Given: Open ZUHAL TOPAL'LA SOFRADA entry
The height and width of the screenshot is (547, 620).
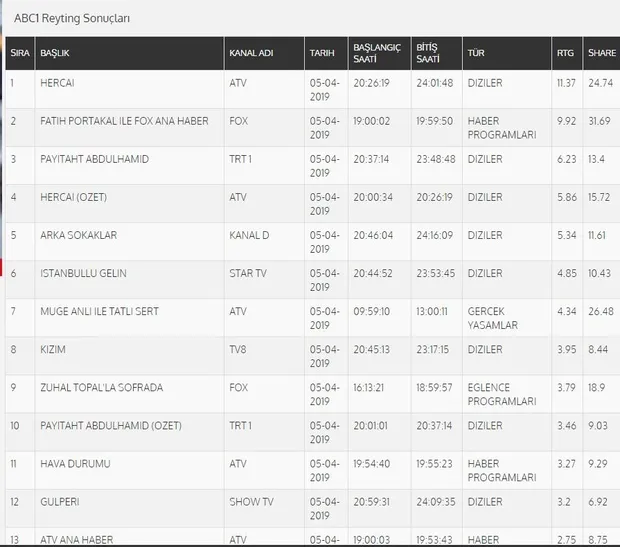Looking at the screenshot, I should point(100,387).
